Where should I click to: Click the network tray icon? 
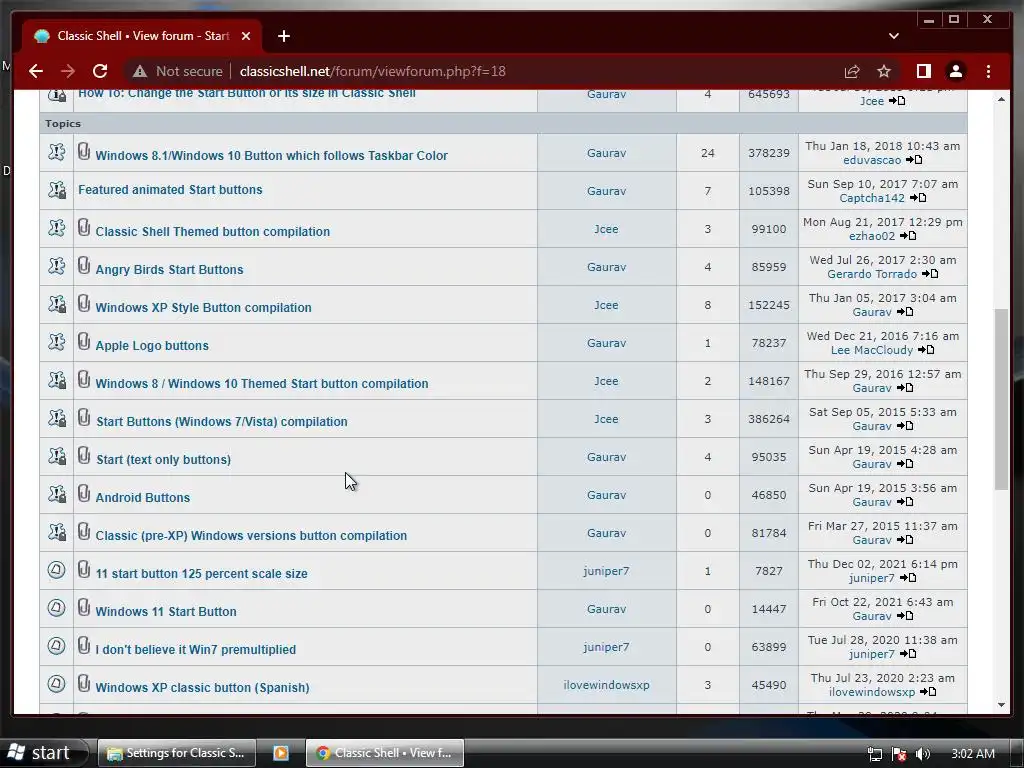[874, 754]
